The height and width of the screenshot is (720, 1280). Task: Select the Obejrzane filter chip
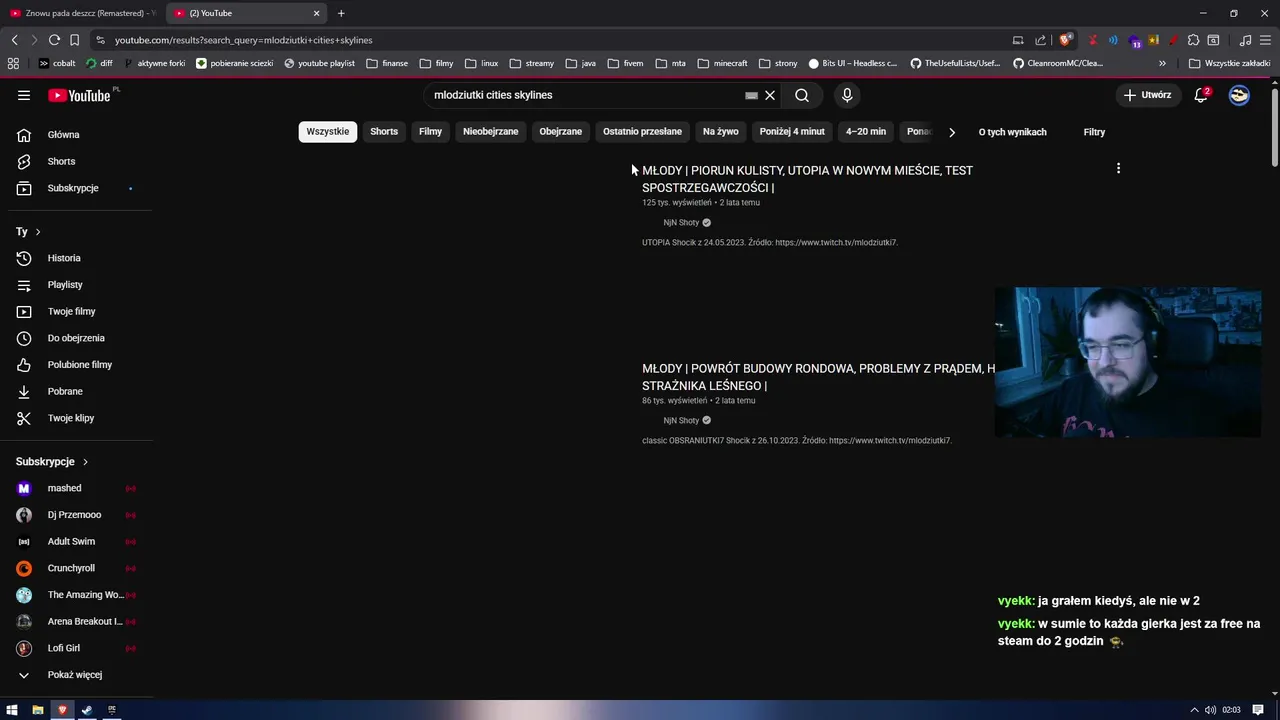[x=561, y=132]
